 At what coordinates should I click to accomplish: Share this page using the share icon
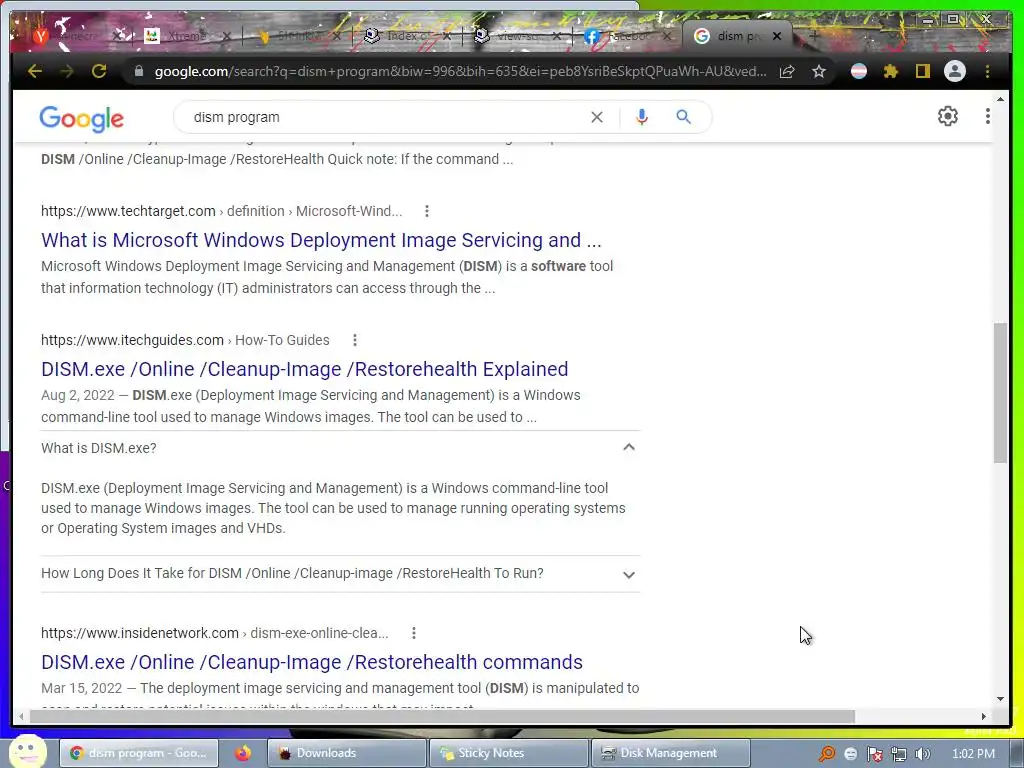tap(787, 71)
